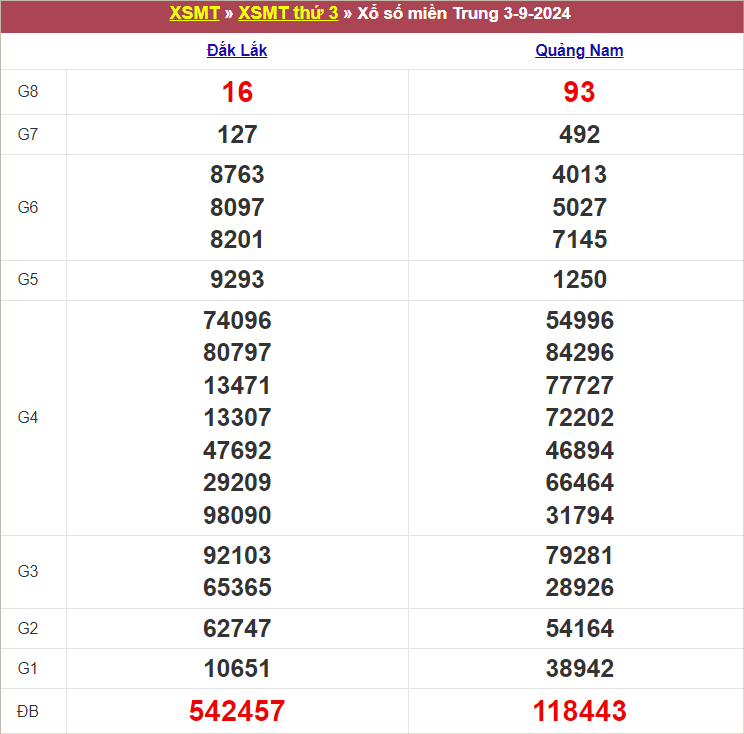Select Quảng Nam G3 number 79281
Image resolution: width=744 pixels, height=734 pixels.
tap(579, 556)
